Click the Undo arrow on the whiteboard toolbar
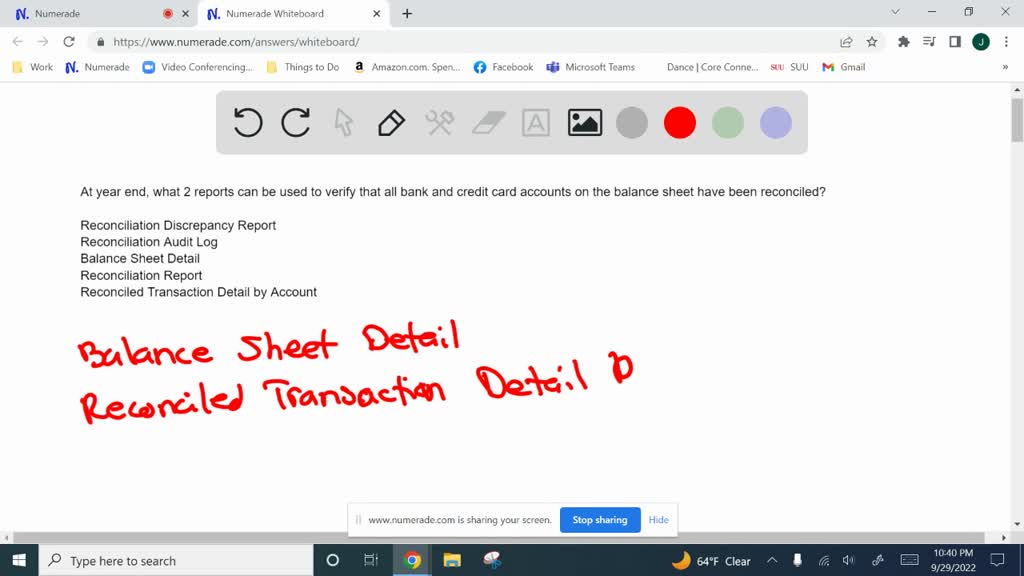The image size is (1024, 576). 248,122
